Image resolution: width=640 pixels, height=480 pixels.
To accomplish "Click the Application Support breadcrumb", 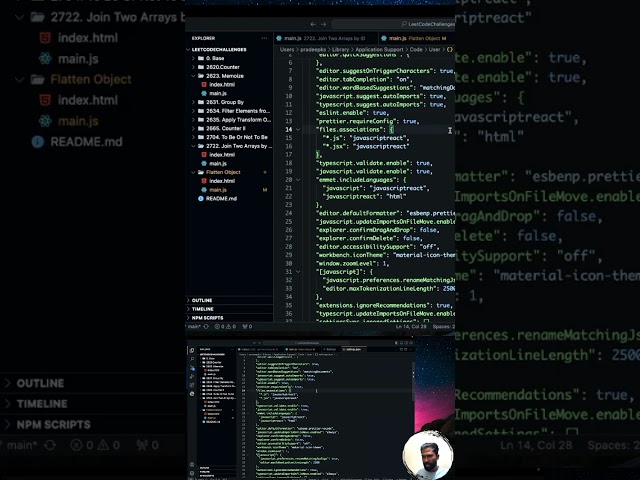I will [379, 49].
